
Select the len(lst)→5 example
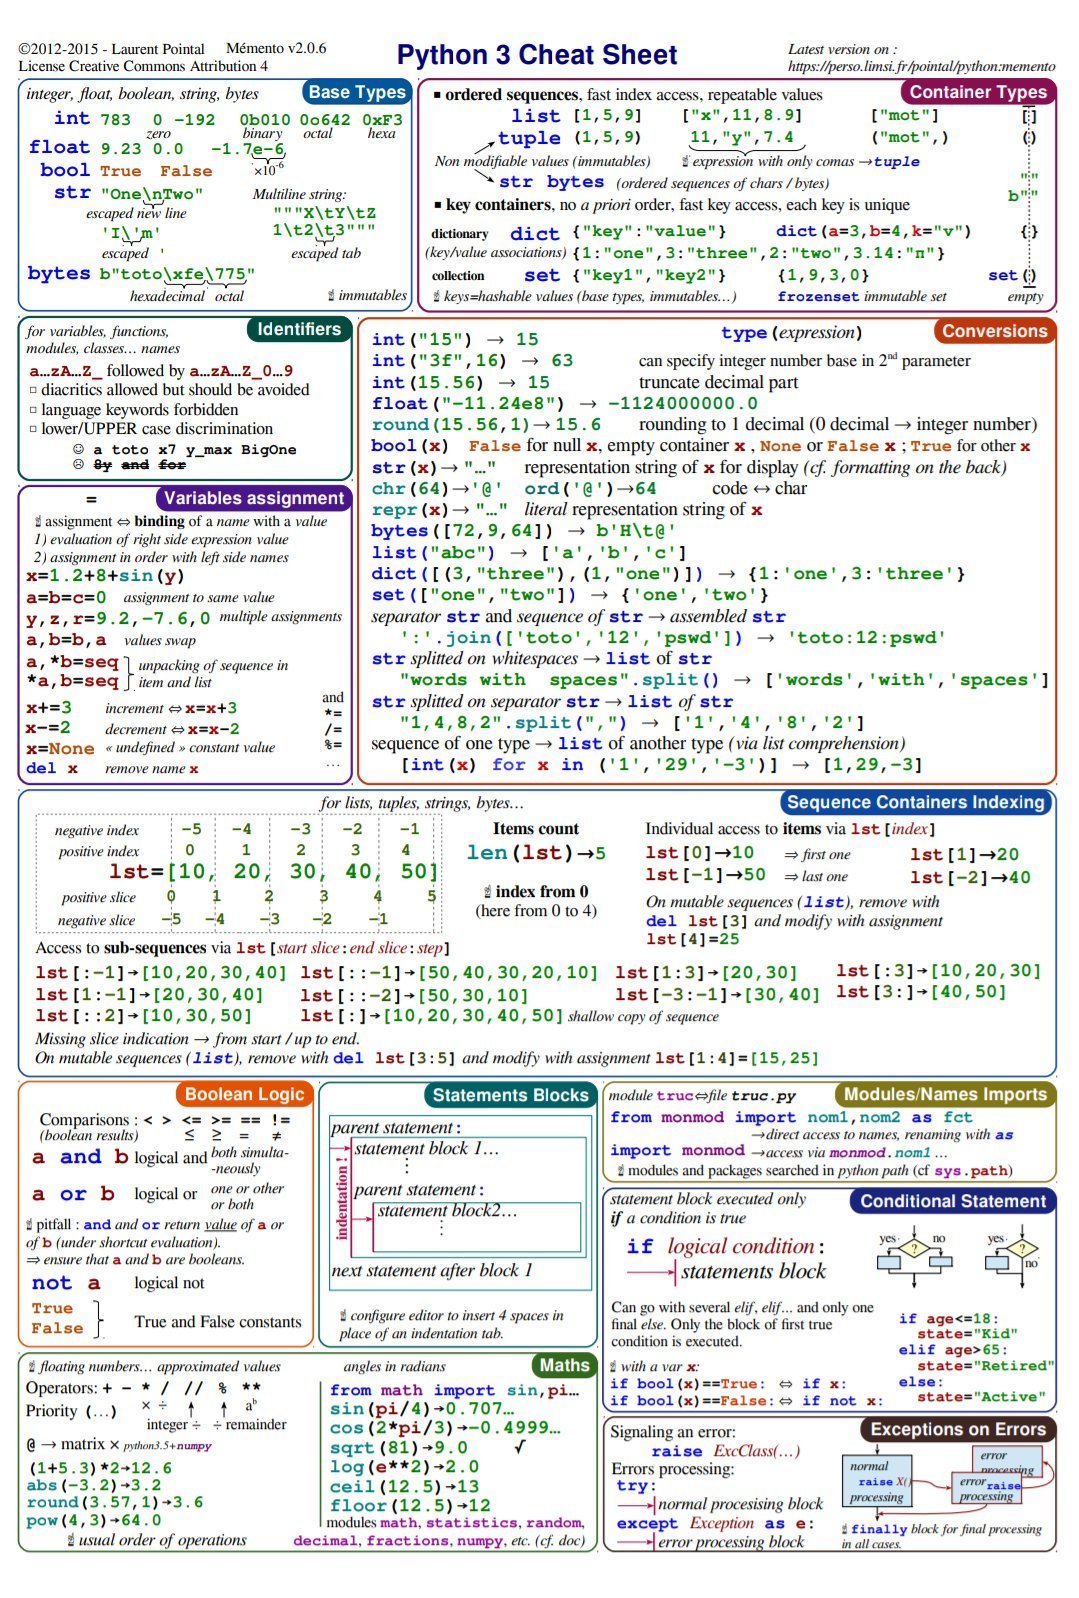[x=536, y=853]
